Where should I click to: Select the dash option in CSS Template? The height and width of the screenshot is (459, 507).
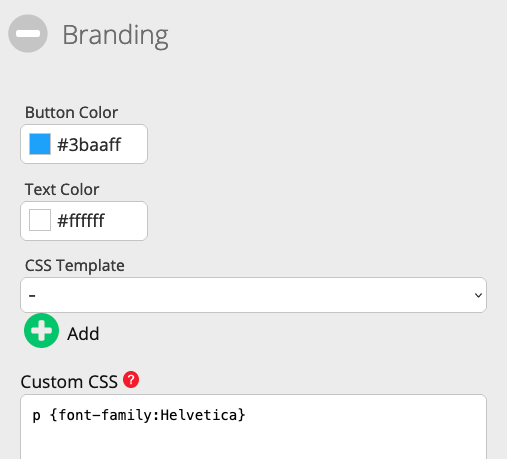coord(32,295)
